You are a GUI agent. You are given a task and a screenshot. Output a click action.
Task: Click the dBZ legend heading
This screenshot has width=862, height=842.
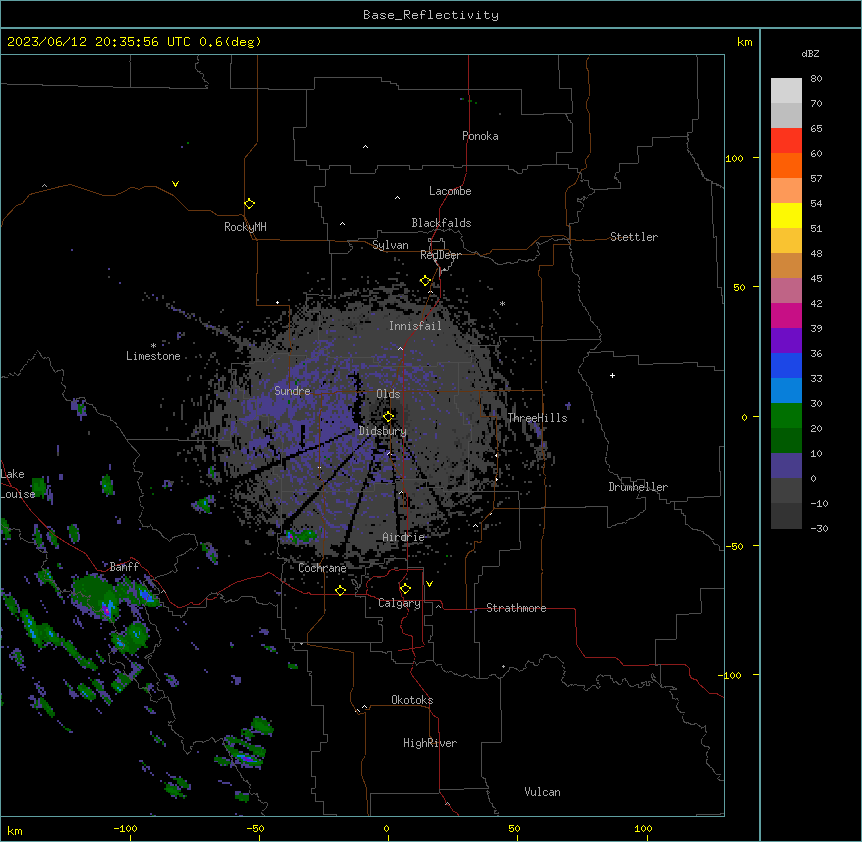[810, 53]
